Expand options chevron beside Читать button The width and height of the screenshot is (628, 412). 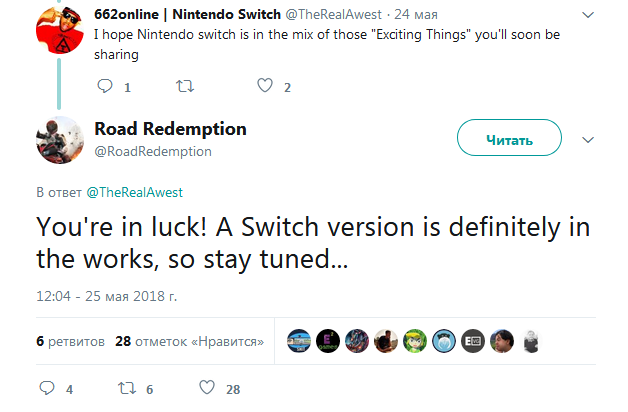click(588, 140)
